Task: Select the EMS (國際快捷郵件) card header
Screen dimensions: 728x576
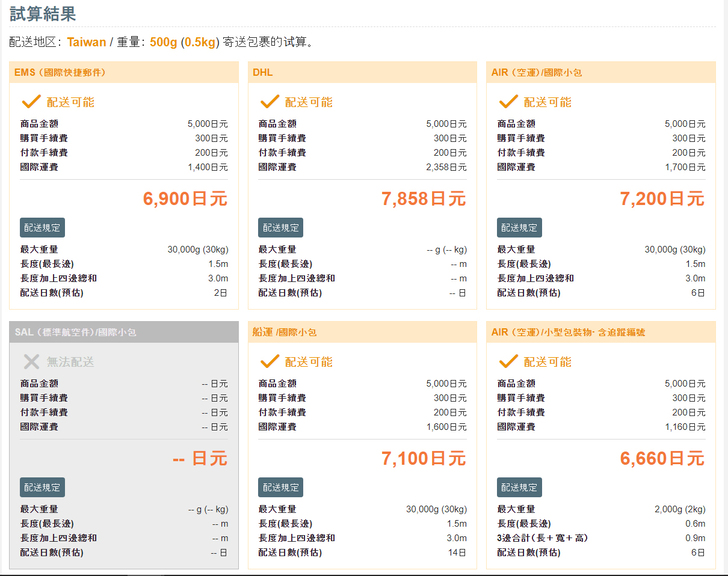Action: 60,73
